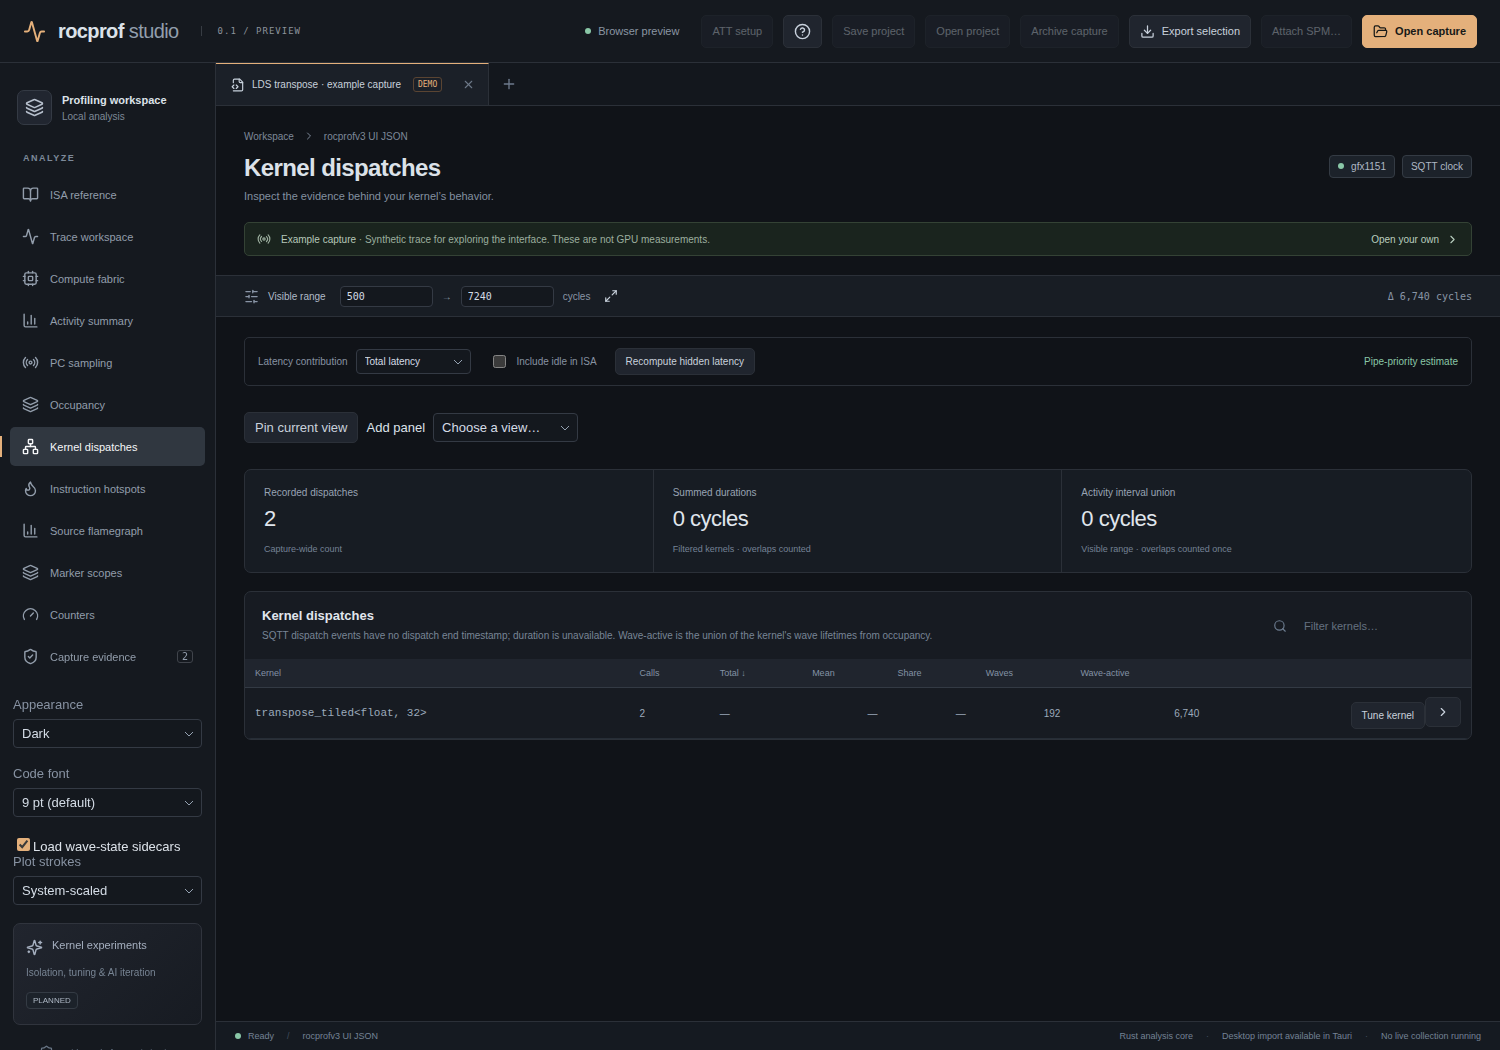
Task: Open the Counters view
Action: tap(108, 615)
